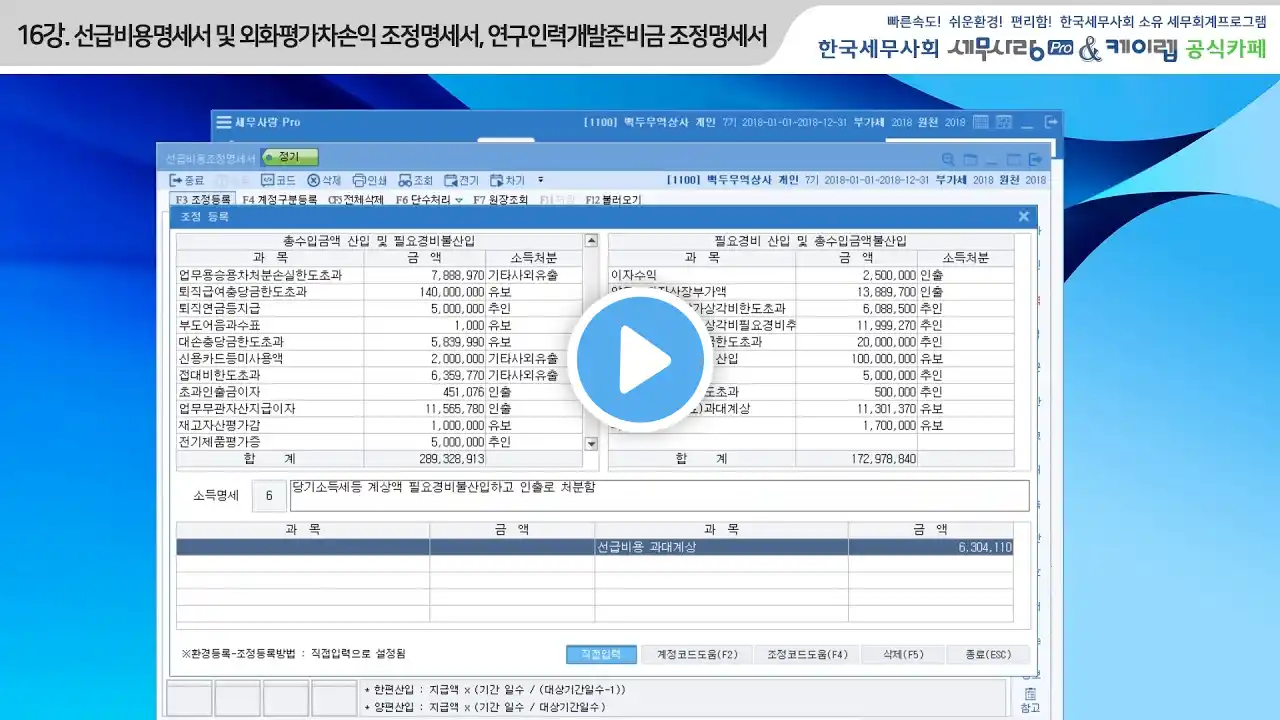Toggle the green 정기 button
1280x720 pixels.
click(290, 157)
